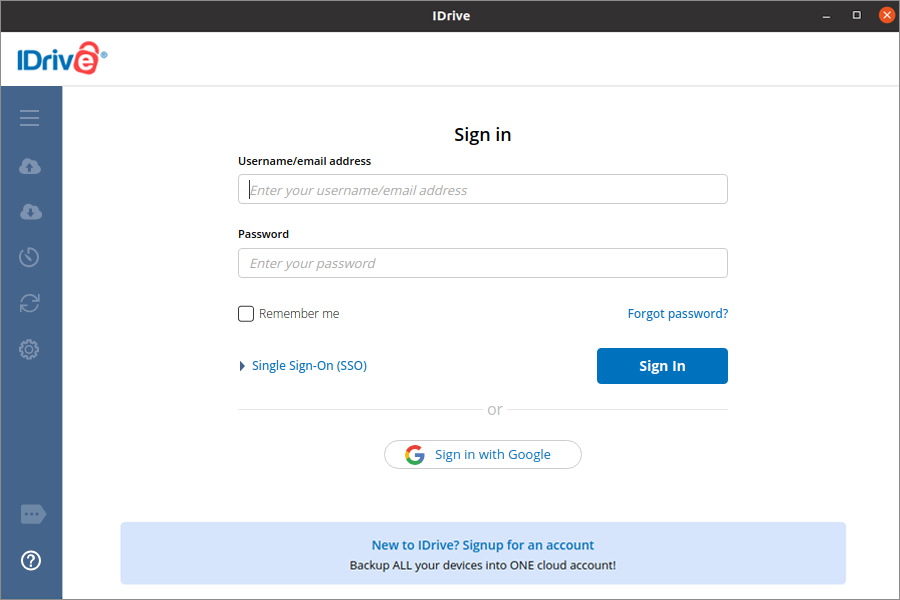The width and height of the screenshot is (900, 600).
Task: Open the hamburger menu in sidebar
Action: click(x=30, y=118)
